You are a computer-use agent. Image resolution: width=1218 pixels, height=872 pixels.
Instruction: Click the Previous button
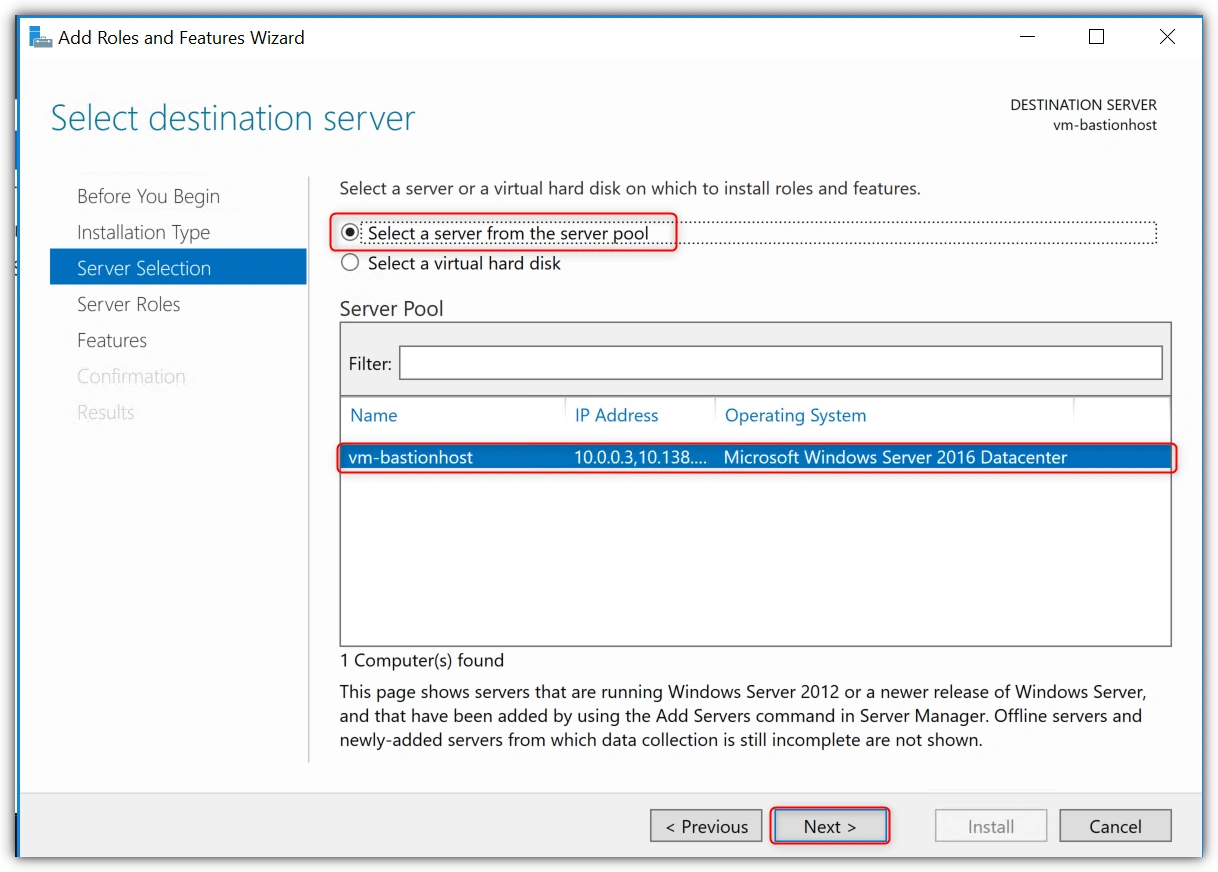(x=706, y=826)
